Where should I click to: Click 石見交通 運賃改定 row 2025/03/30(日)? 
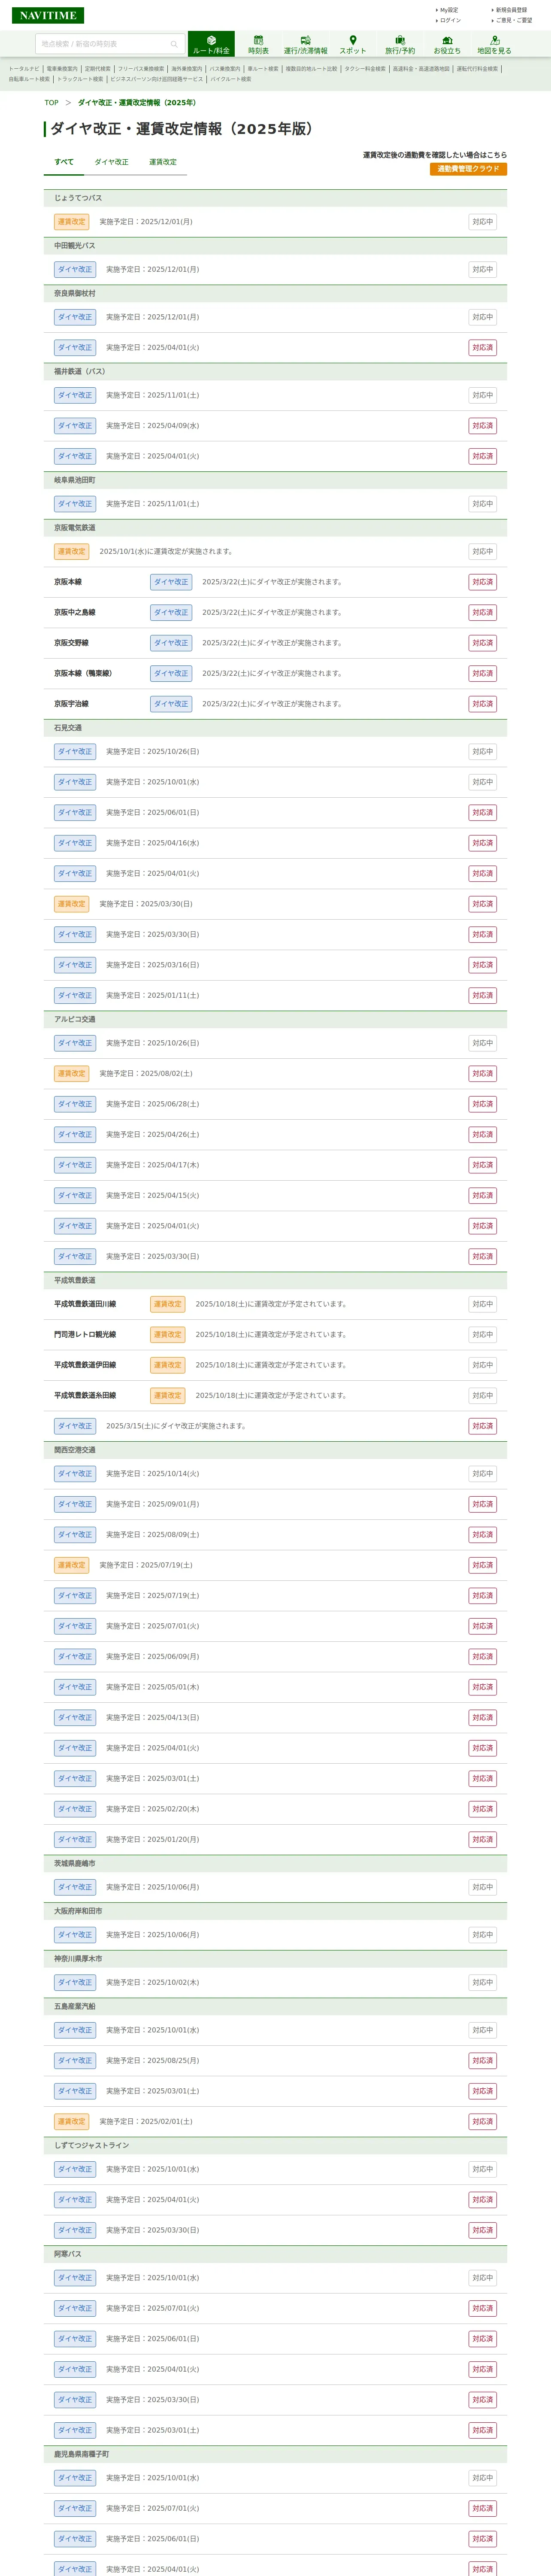click(275, 904)
